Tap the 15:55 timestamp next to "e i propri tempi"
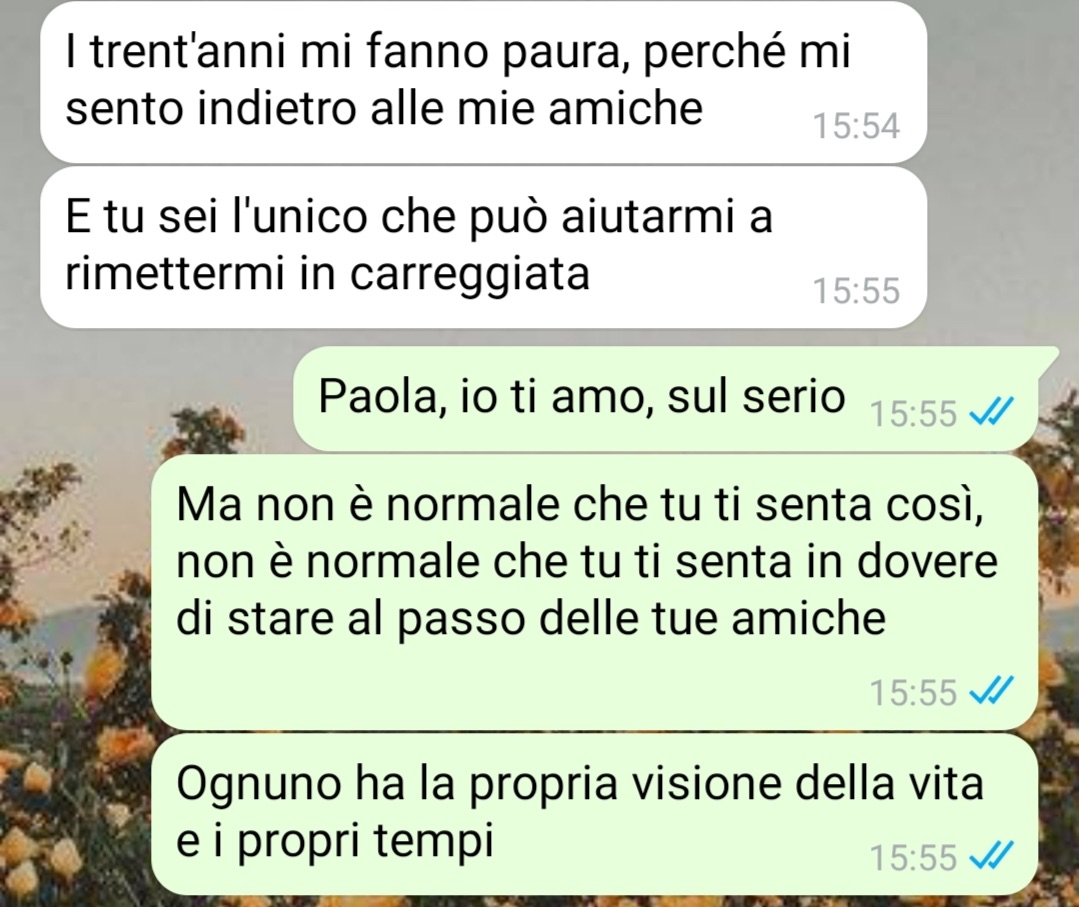 [913, 857]
